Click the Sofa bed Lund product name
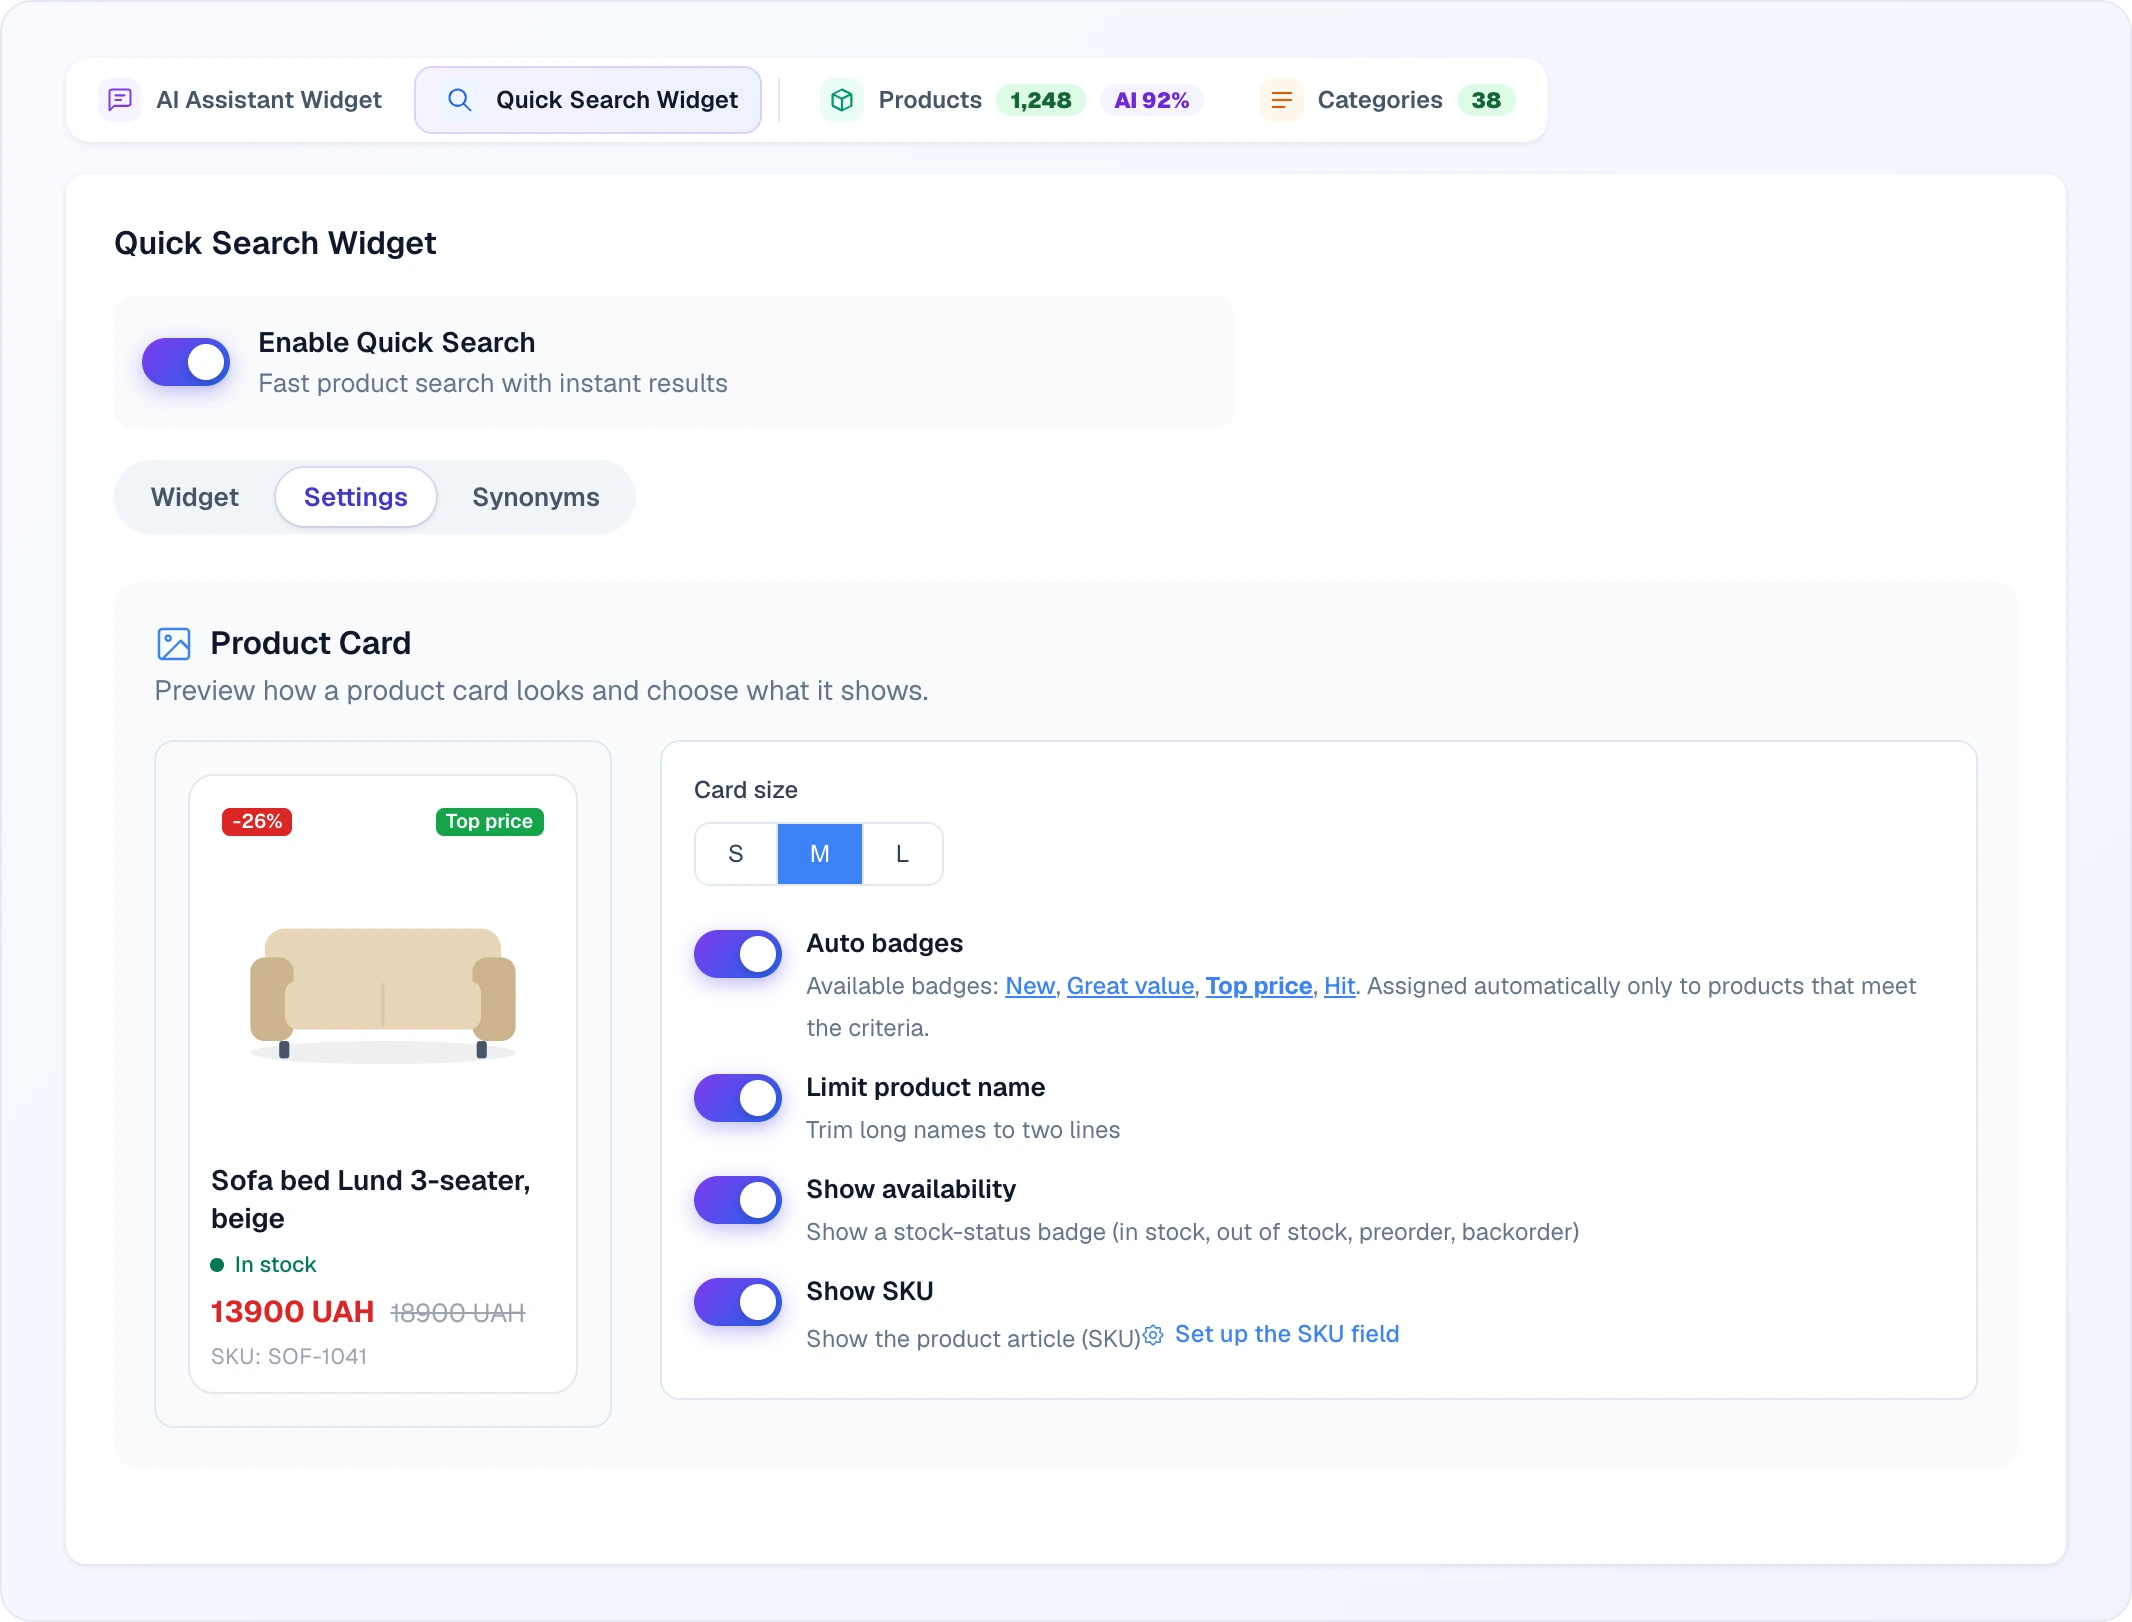The width and height of the screenshot is (2132, 1622). [x=371, y=1199]
